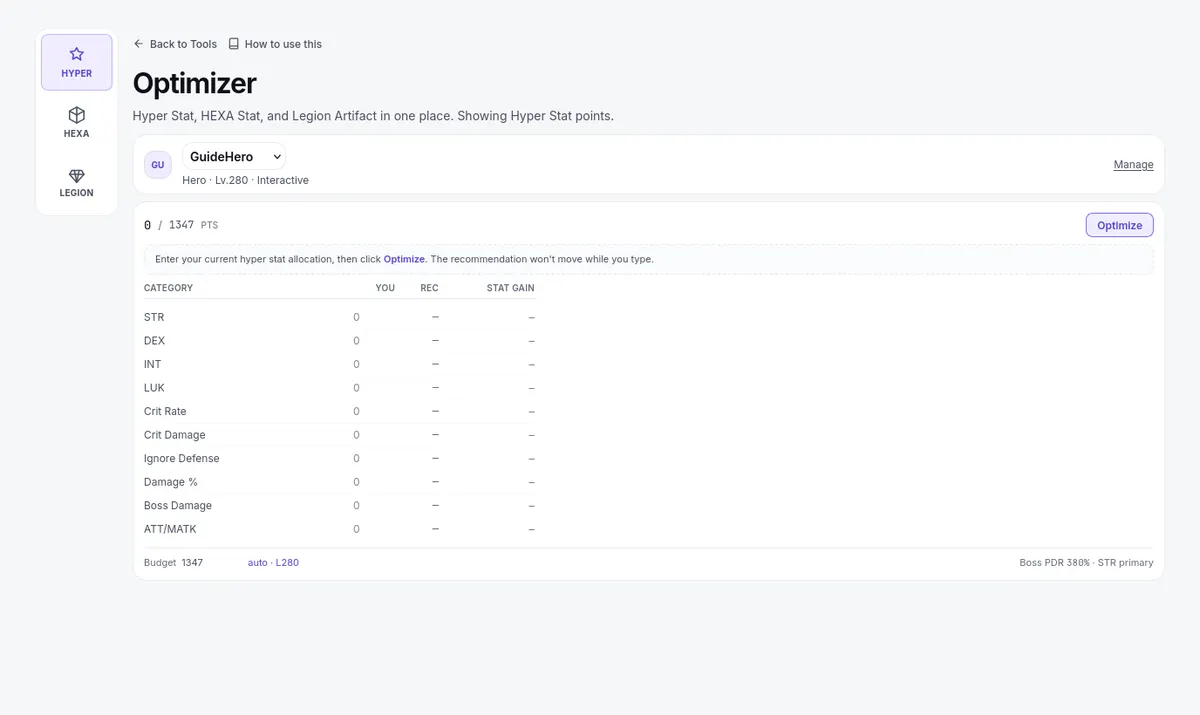
Task: Click the INT category label
Action: (x=152, y=364)
